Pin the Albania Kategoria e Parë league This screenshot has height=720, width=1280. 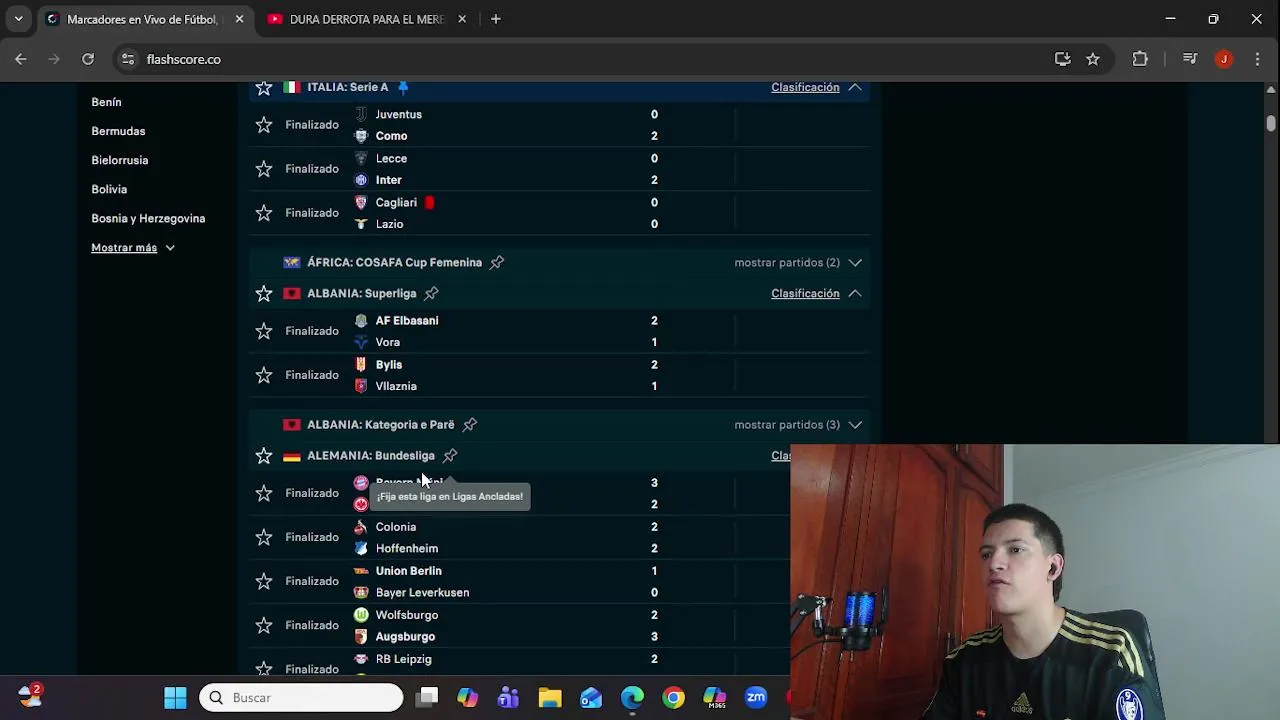(x=470, y=424)
